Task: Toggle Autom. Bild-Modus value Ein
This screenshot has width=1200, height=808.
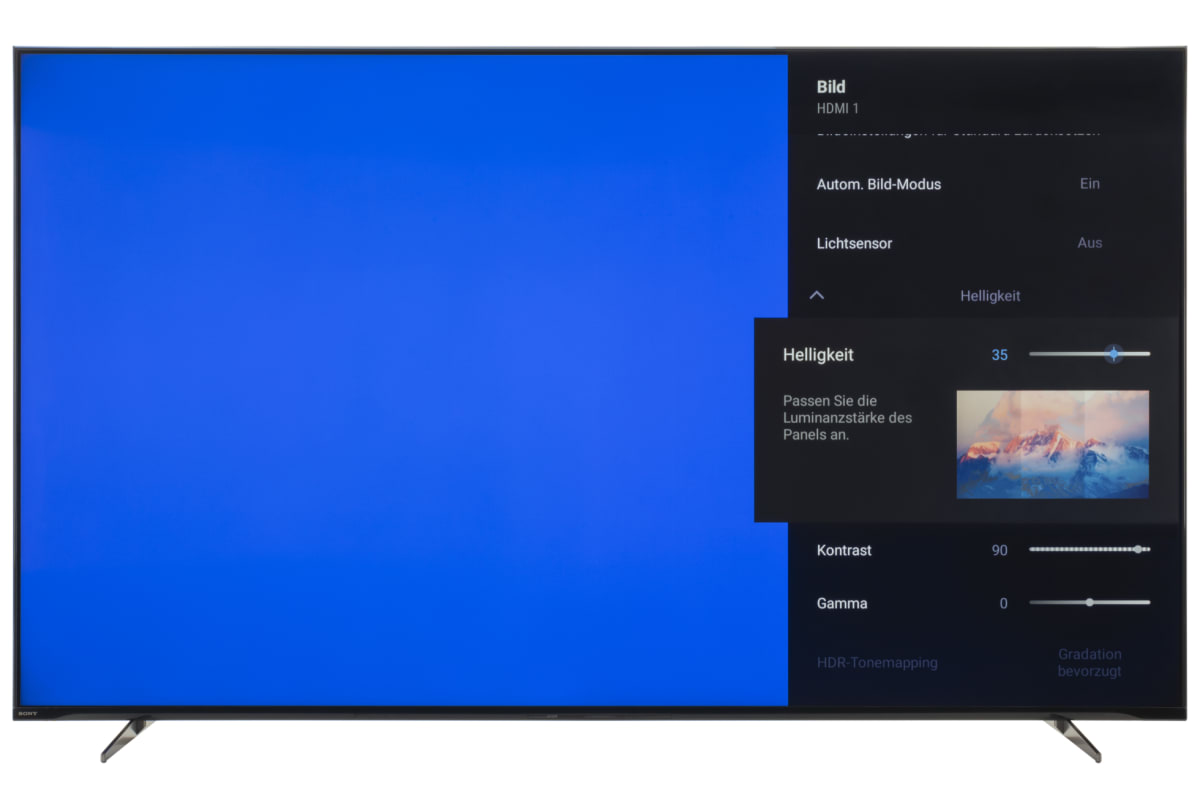Action: point(1090,184)
